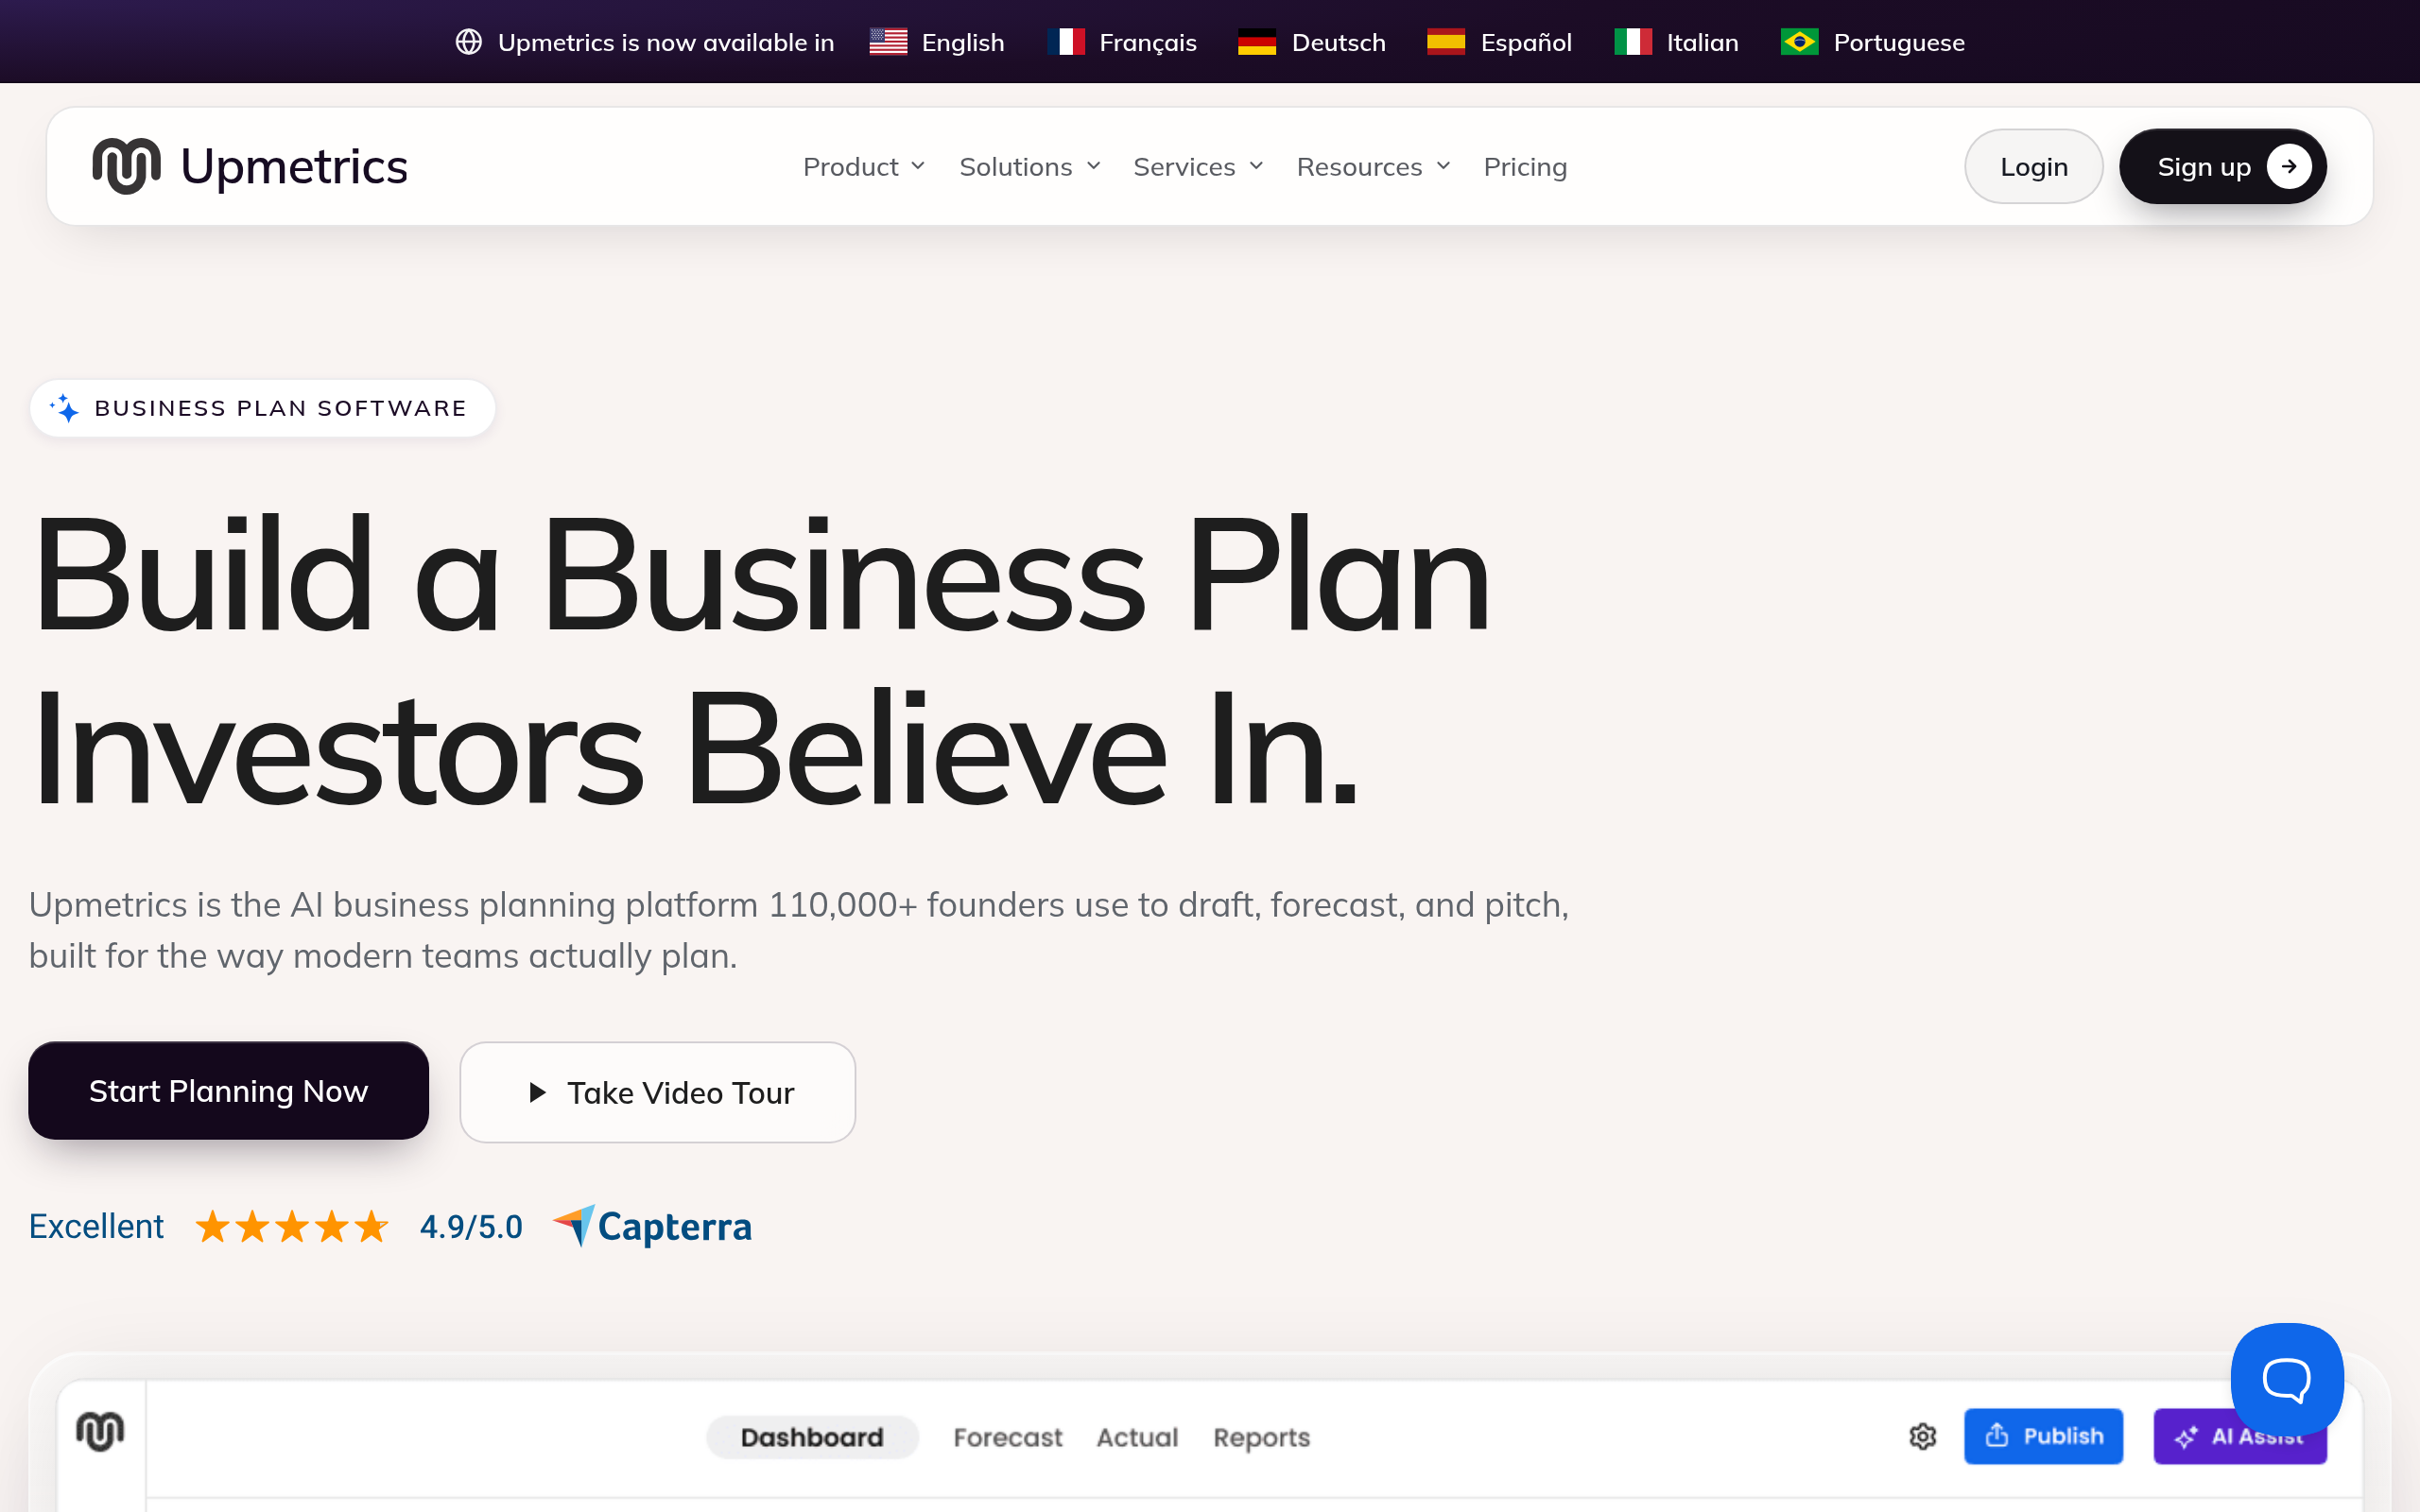Click the Brazilian flag icon

pyautogui.click(x=1800, y=42)
